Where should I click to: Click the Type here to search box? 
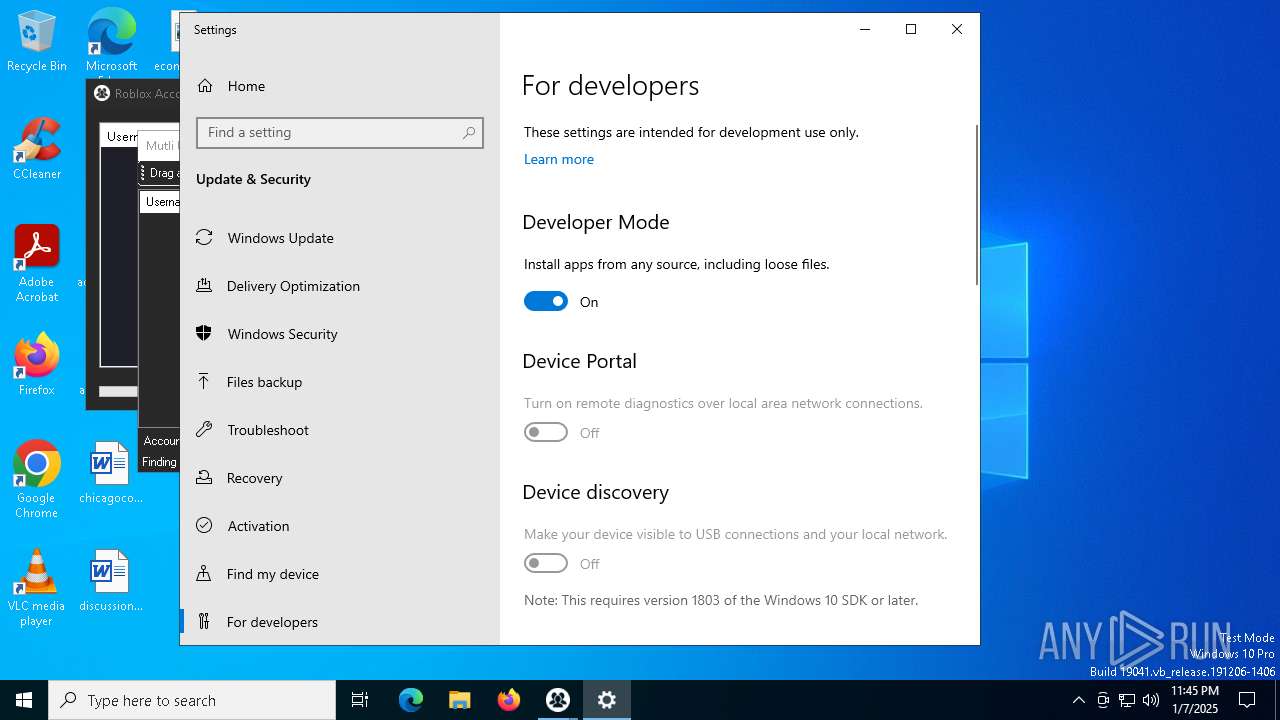(x=192, y=700)
